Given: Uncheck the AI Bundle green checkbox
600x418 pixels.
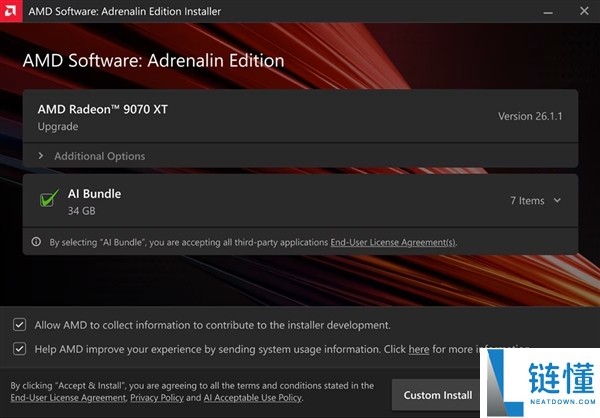Looking at the screenshot, I should click(x=48, y=200).
